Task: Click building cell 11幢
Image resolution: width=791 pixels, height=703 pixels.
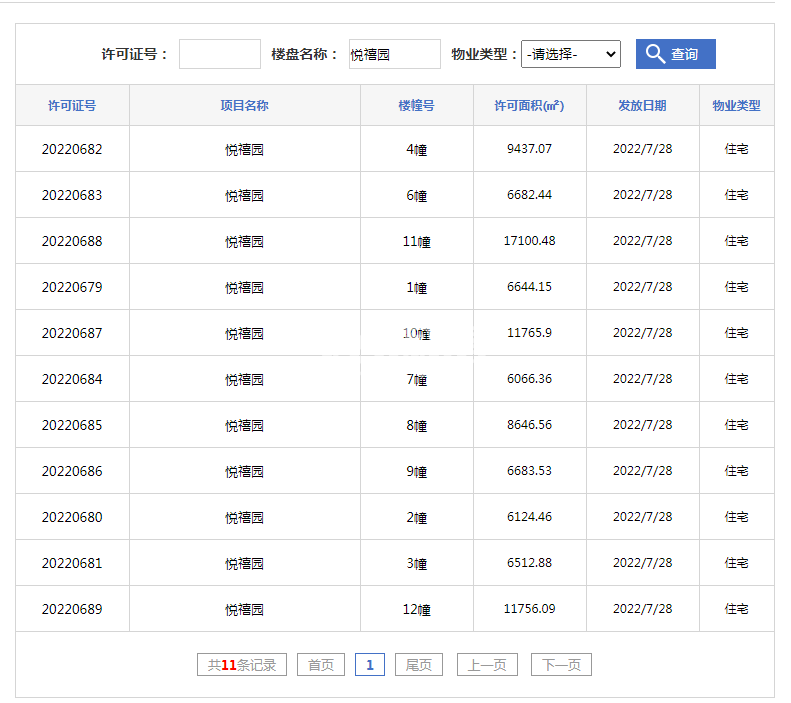Action: coord(417,241)
